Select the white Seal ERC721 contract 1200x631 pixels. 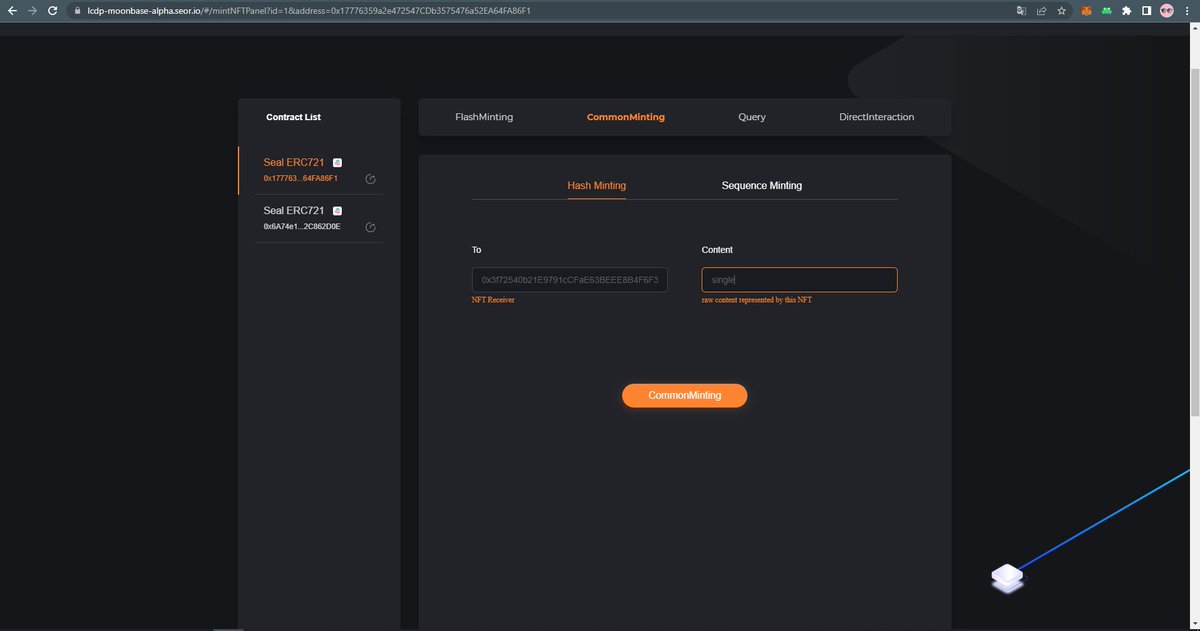coord(294,211)
